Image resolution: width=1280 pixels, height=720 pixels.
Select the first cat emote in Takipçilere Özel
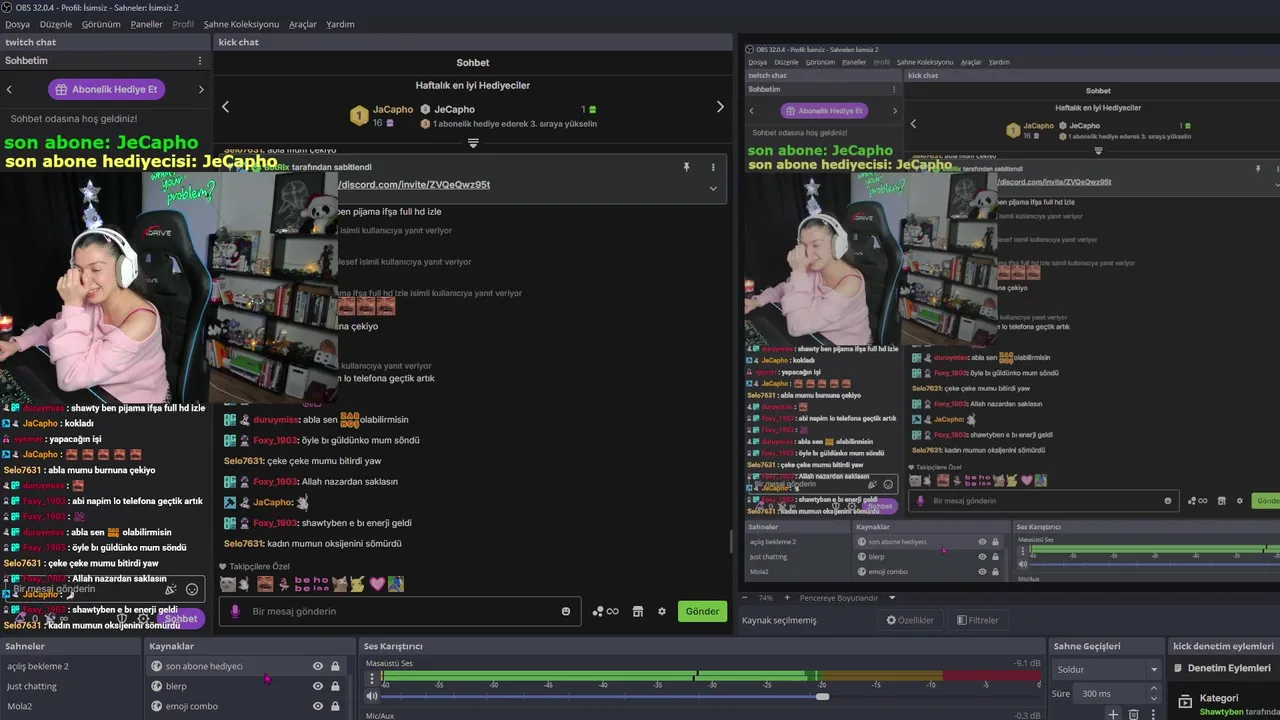(x=228, y=584)
